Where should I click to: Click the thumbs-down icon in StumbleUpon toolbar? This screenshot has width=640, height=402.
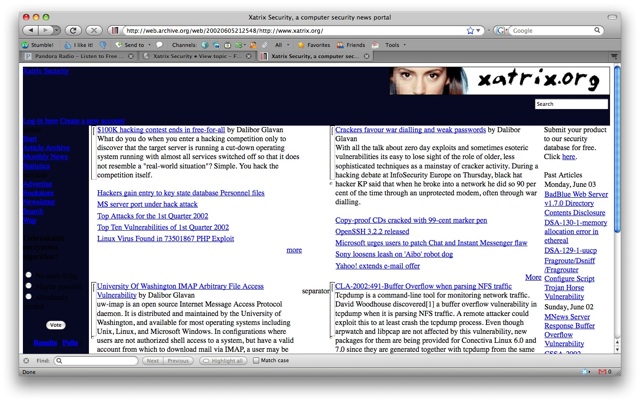click(x=103, y=45)
